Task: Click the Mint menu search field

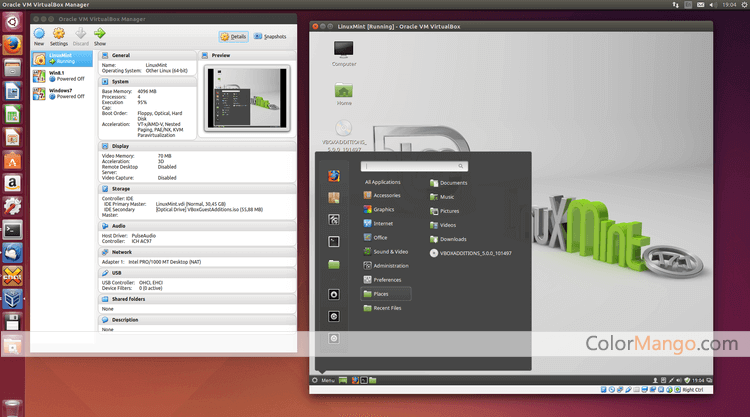Action: point(414,166)
